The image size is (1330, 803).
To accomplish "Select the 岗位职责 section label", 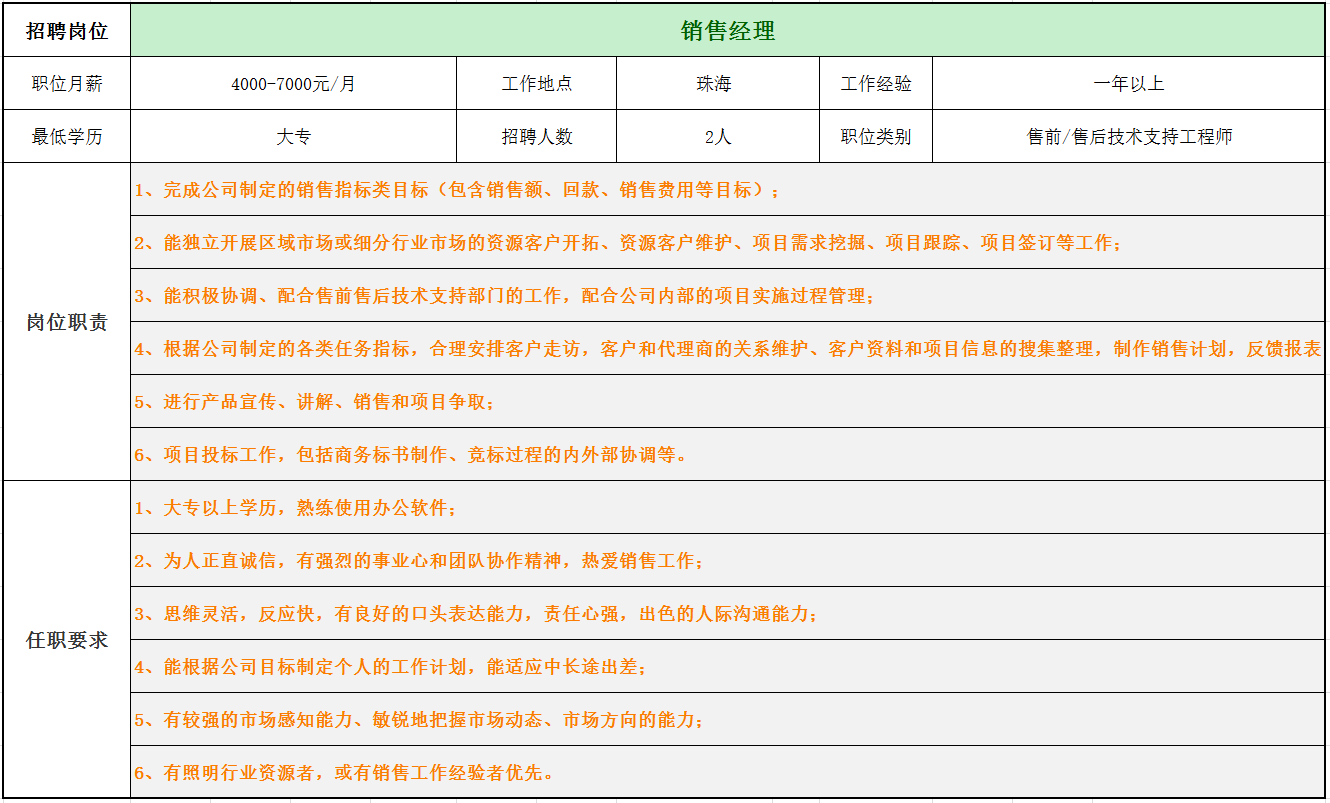I will (x=67, y=322).
